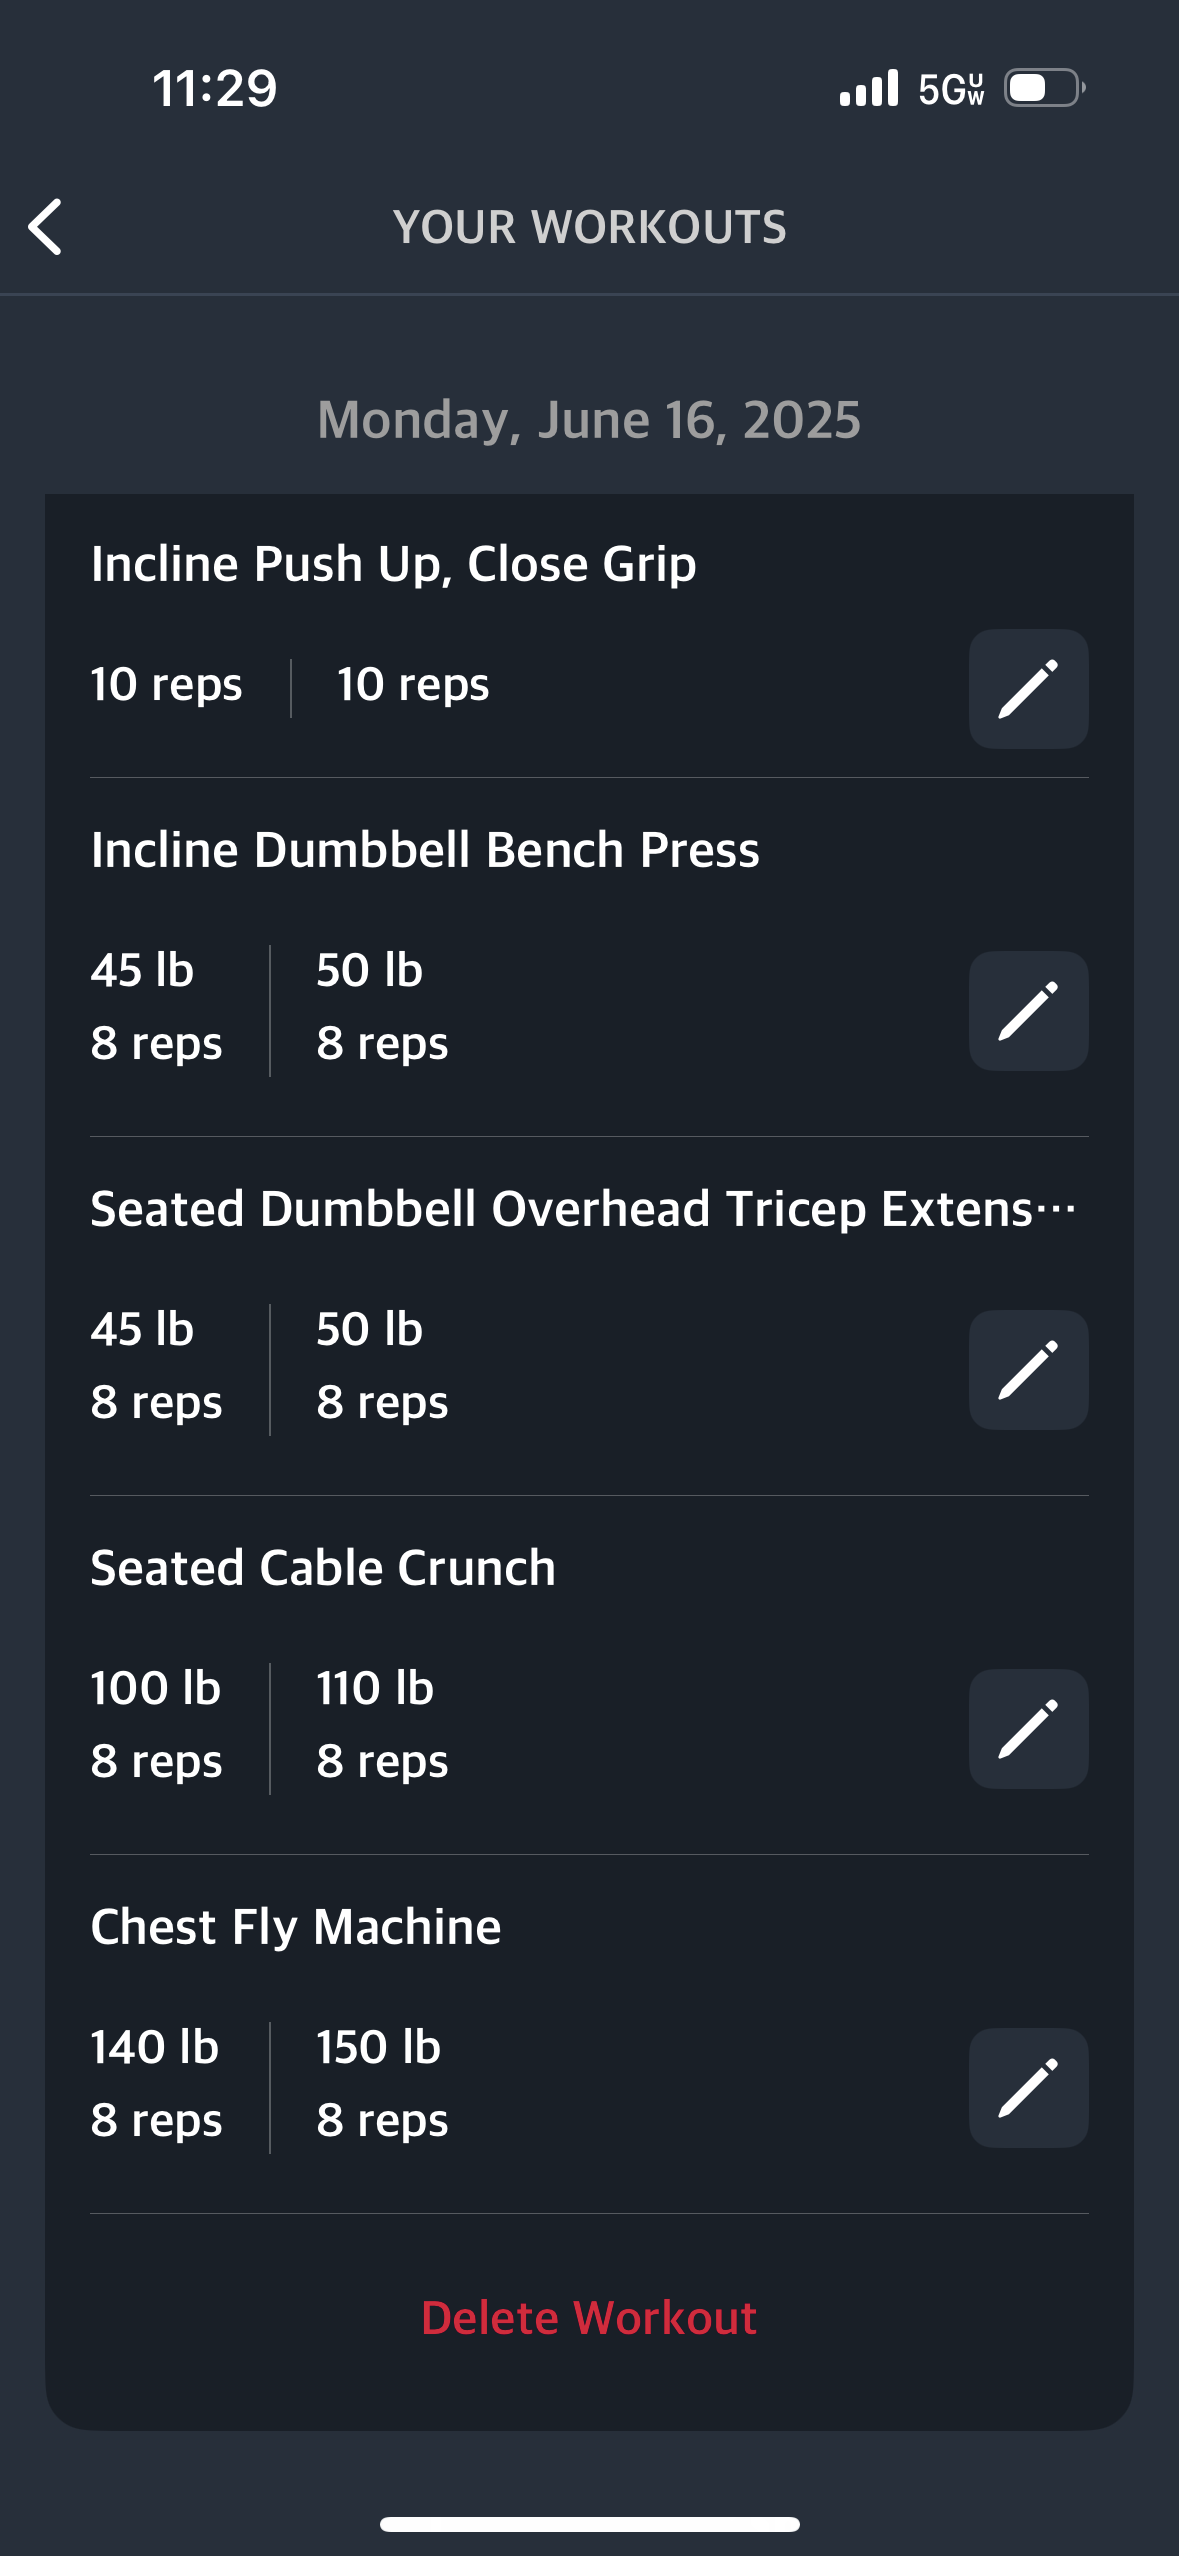Delete Workout
This screenshot has height=2556, width=1179.
pyautogui.click(x=589, y=2317)
